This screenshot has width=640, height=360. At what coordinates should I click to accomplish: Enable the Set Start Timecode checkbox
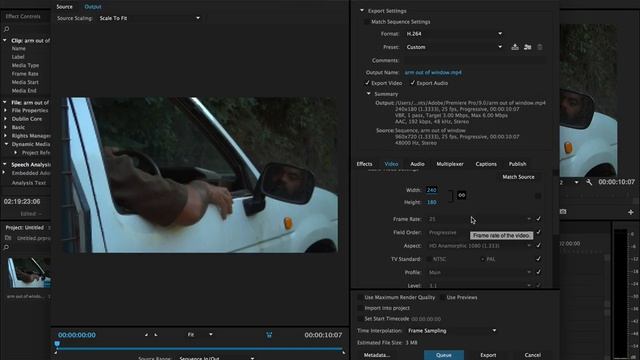point(360,319)
